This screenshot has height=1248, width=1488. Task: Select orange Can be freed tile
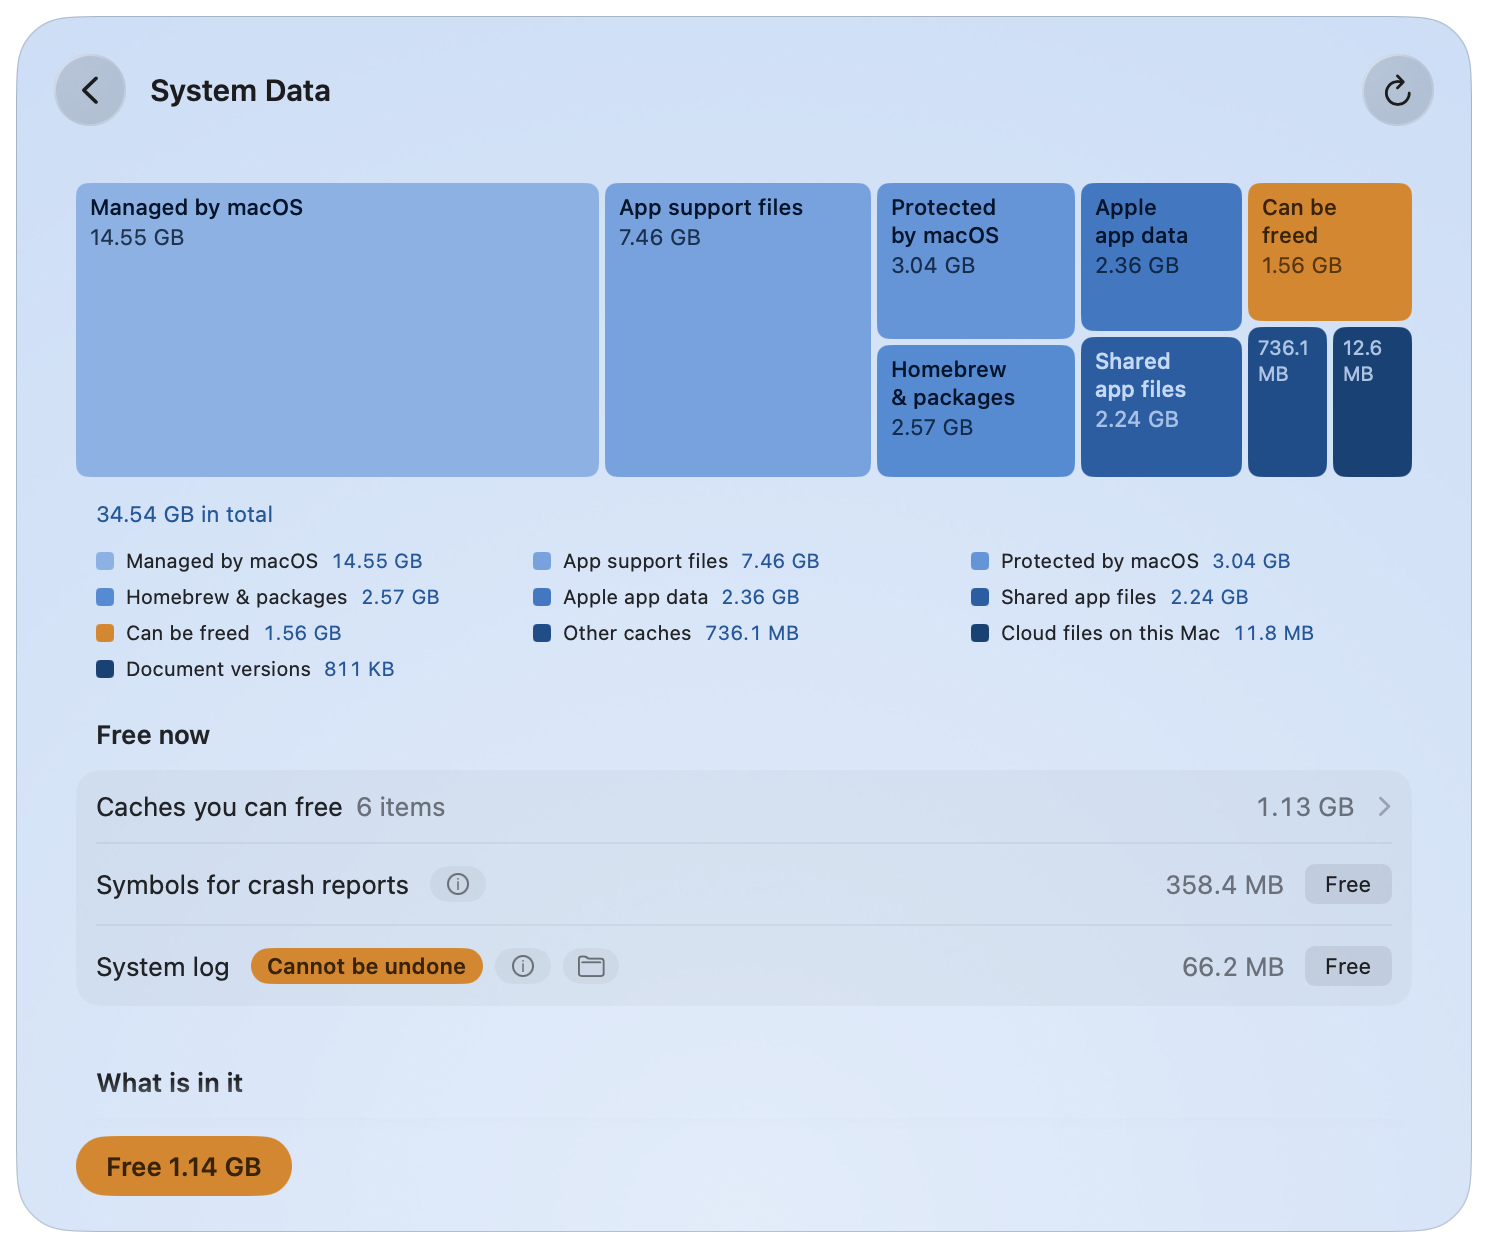1329,251
